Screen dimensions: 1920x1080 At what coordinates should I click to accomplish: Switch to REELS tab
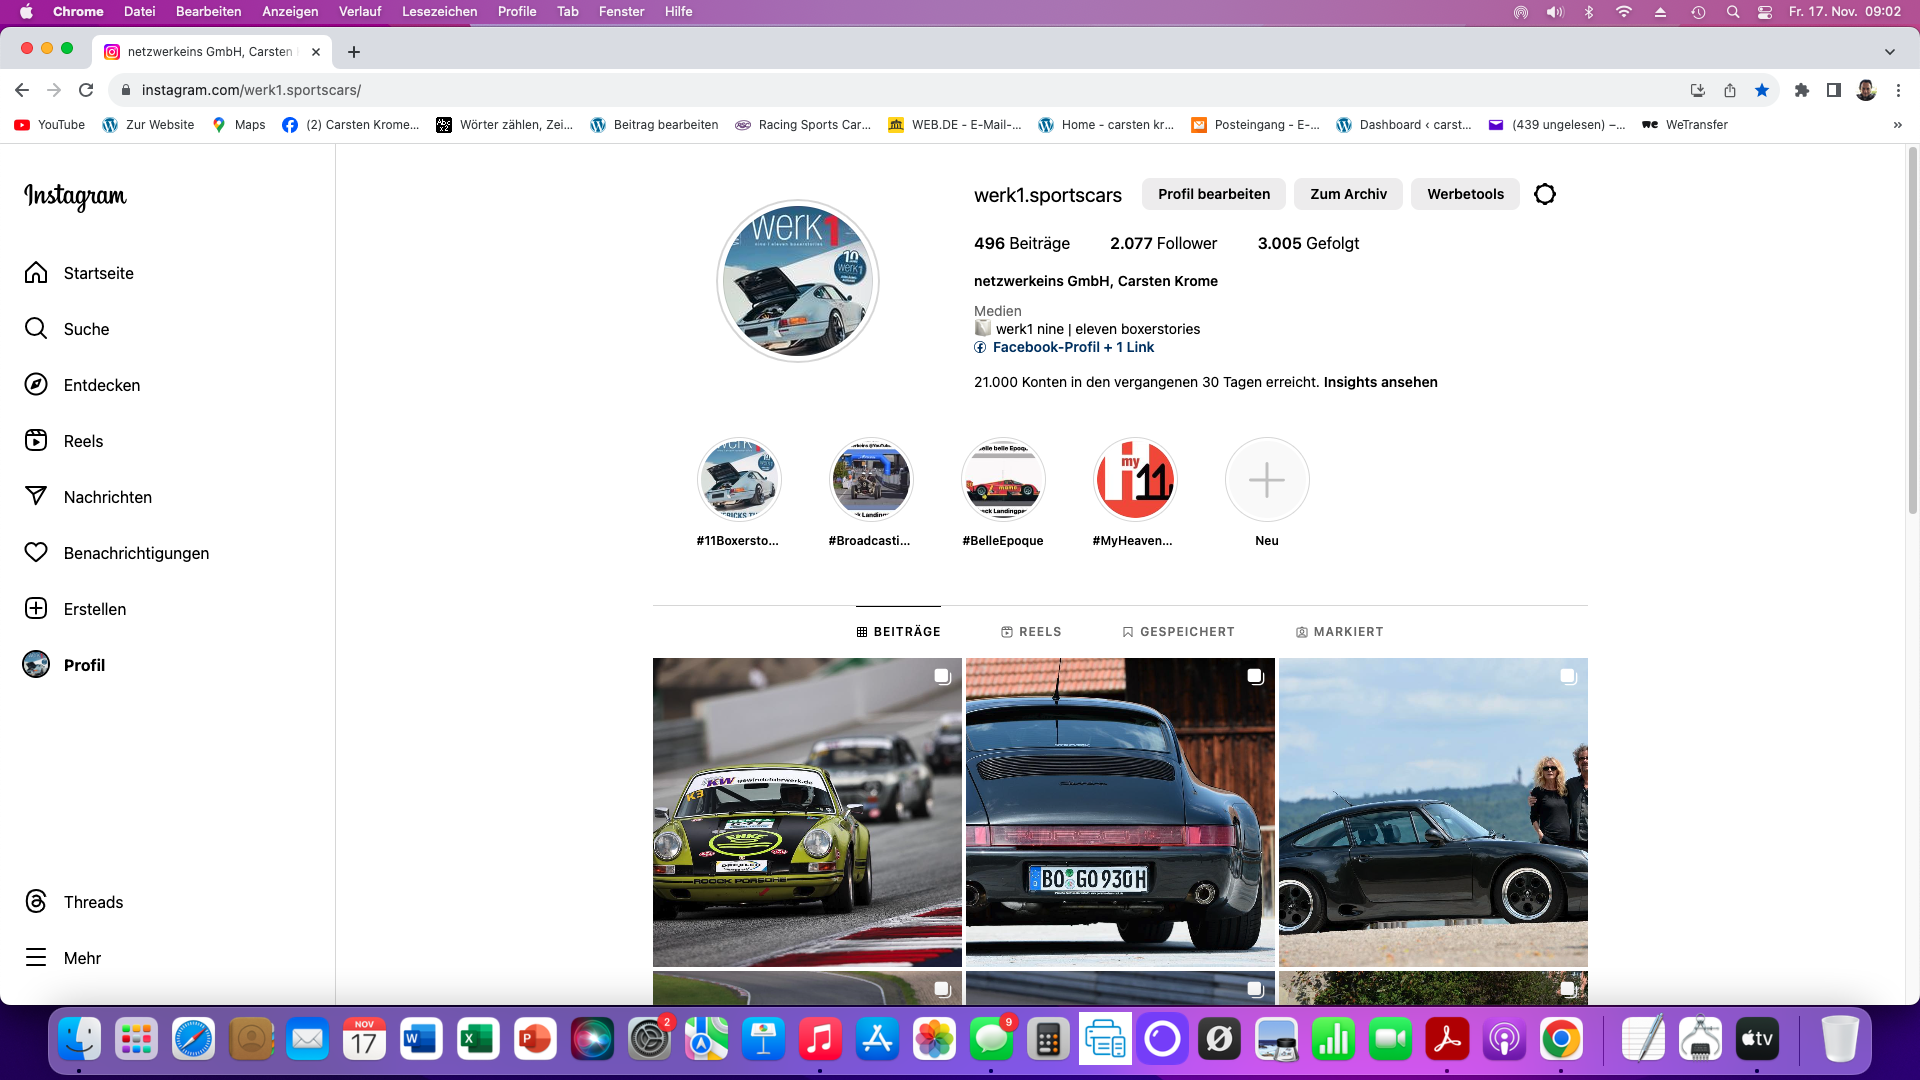1031,632
